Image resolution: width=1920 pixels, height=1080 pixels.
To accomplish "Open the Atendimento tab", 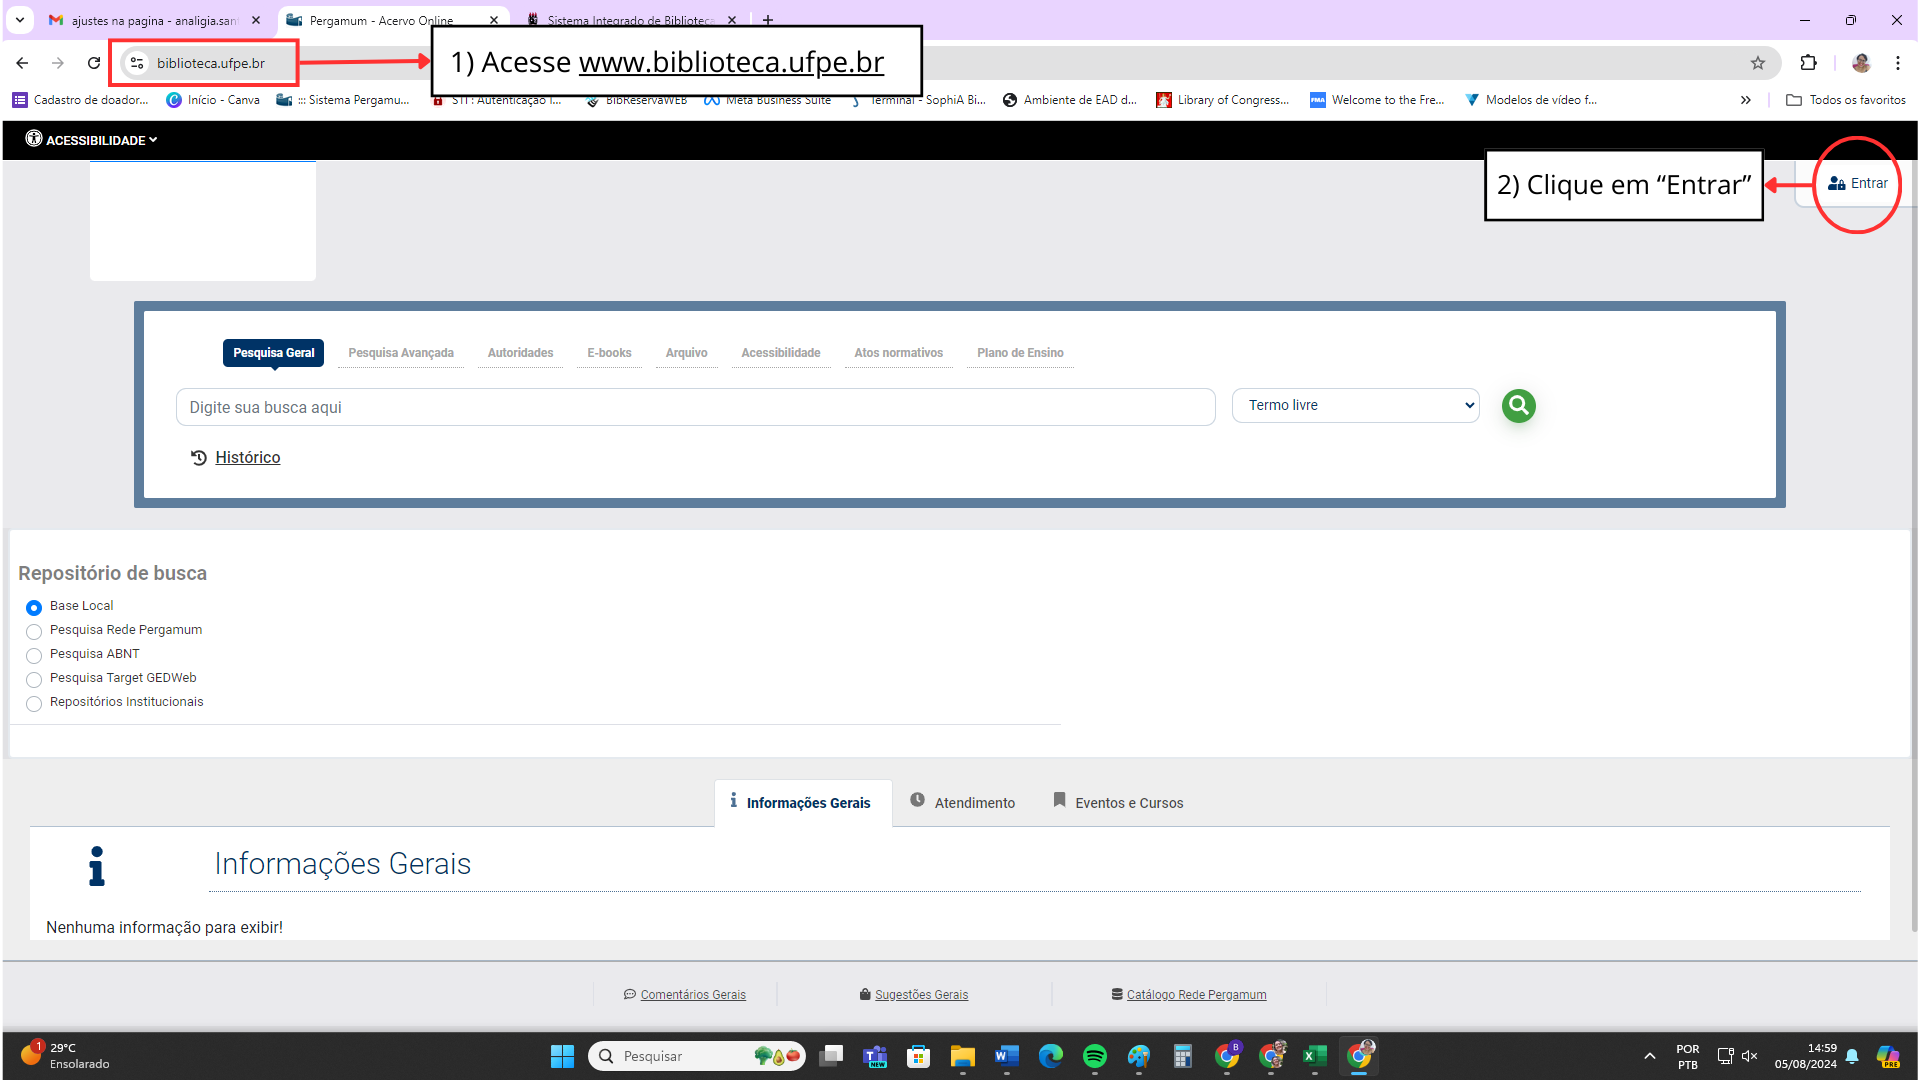I will (x=962, y=802).
